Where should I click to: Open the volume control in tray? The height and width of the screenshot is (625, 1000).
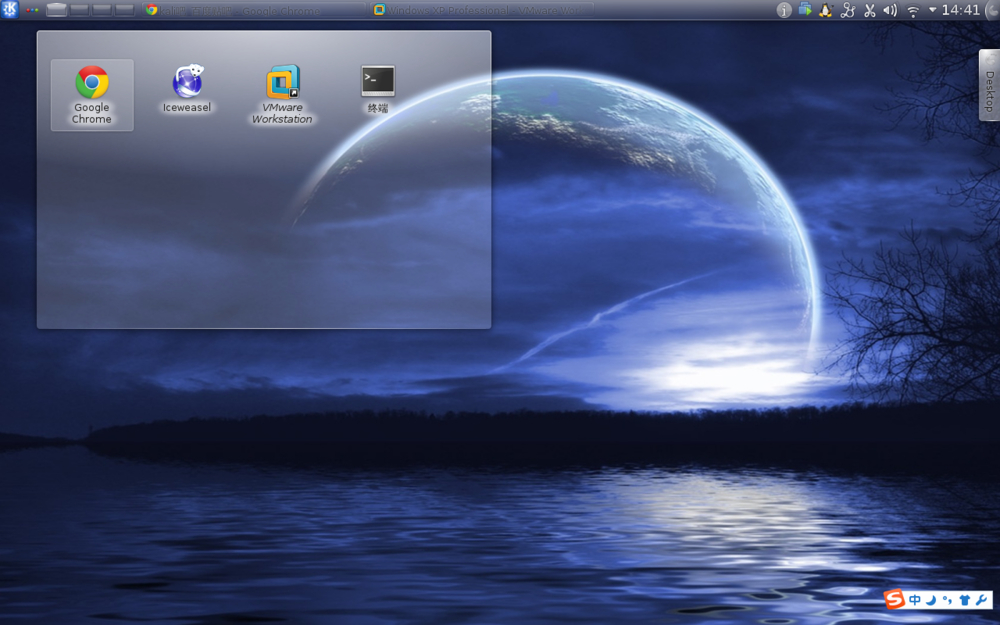pyautogui.click(x=890, y=10)
